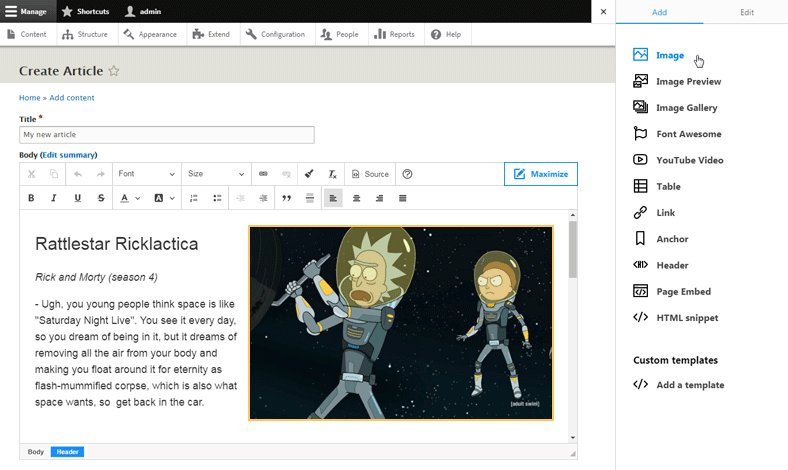
Task: Open the Font dropdown
Action: tap(146, 174)
